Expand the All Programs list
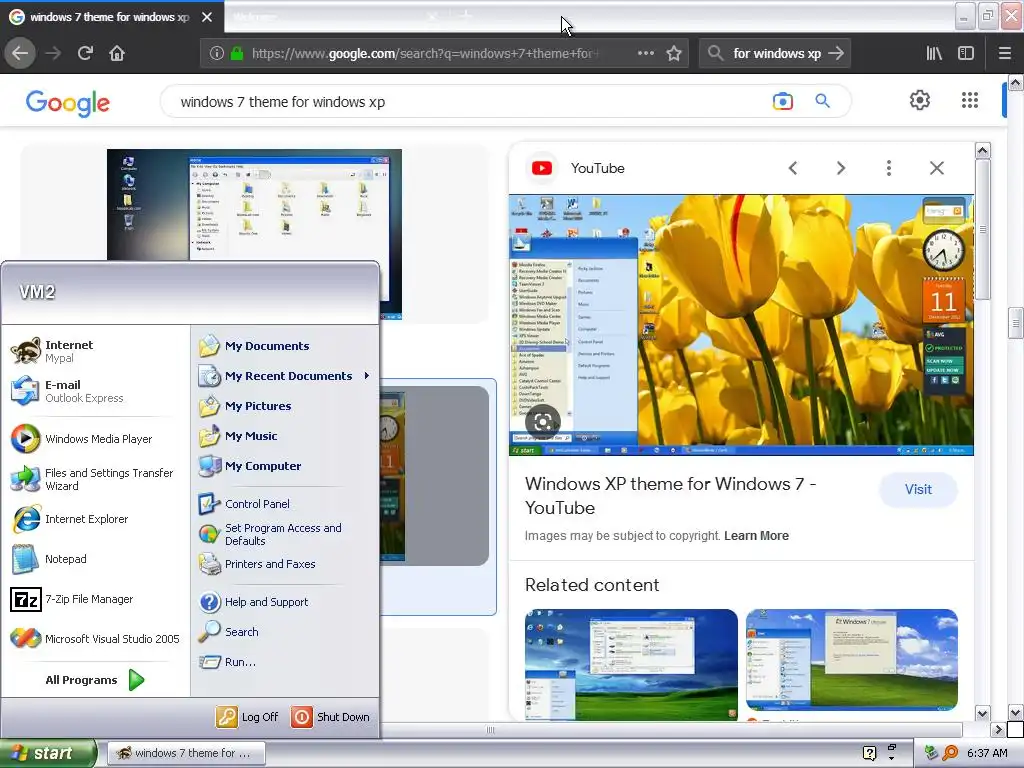The image size is (1024, 768). click(95, 680)
